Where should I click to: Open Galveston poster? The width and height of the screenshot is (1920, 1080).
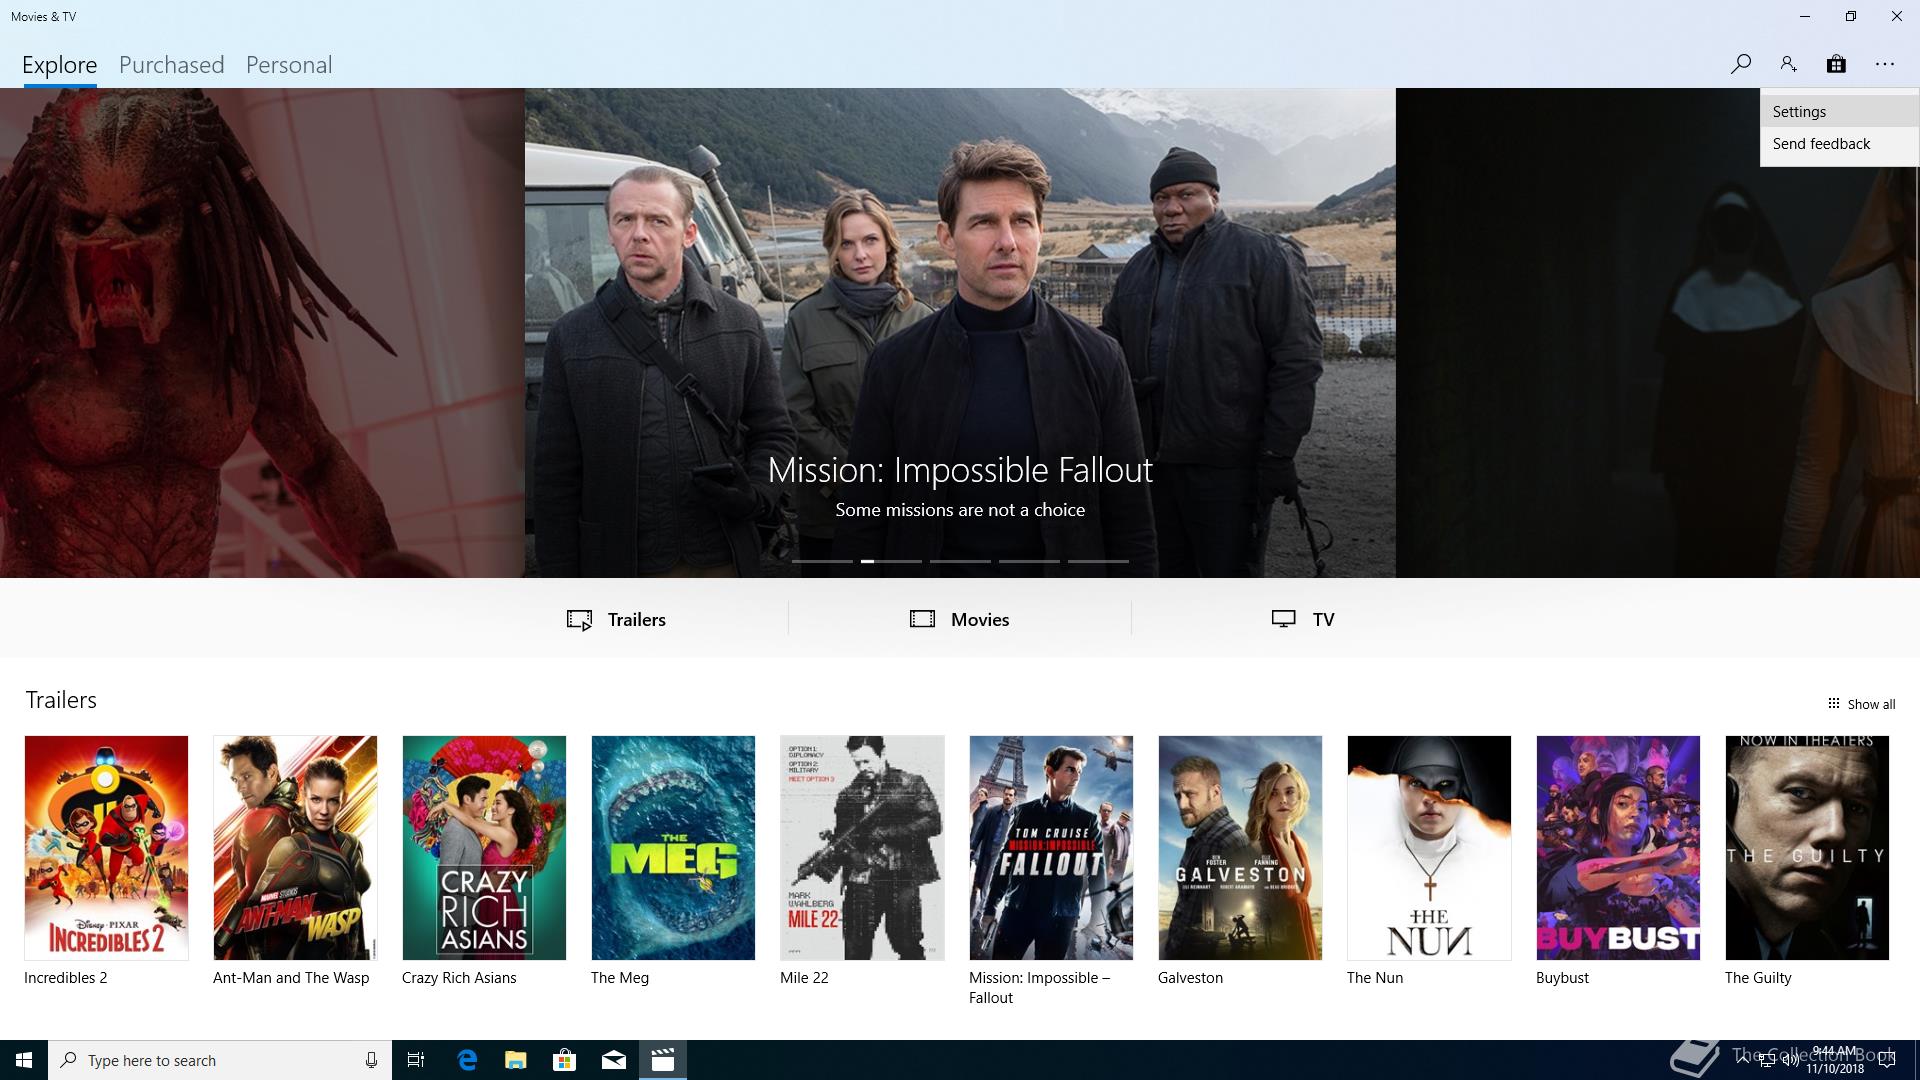click(1240, 848)
